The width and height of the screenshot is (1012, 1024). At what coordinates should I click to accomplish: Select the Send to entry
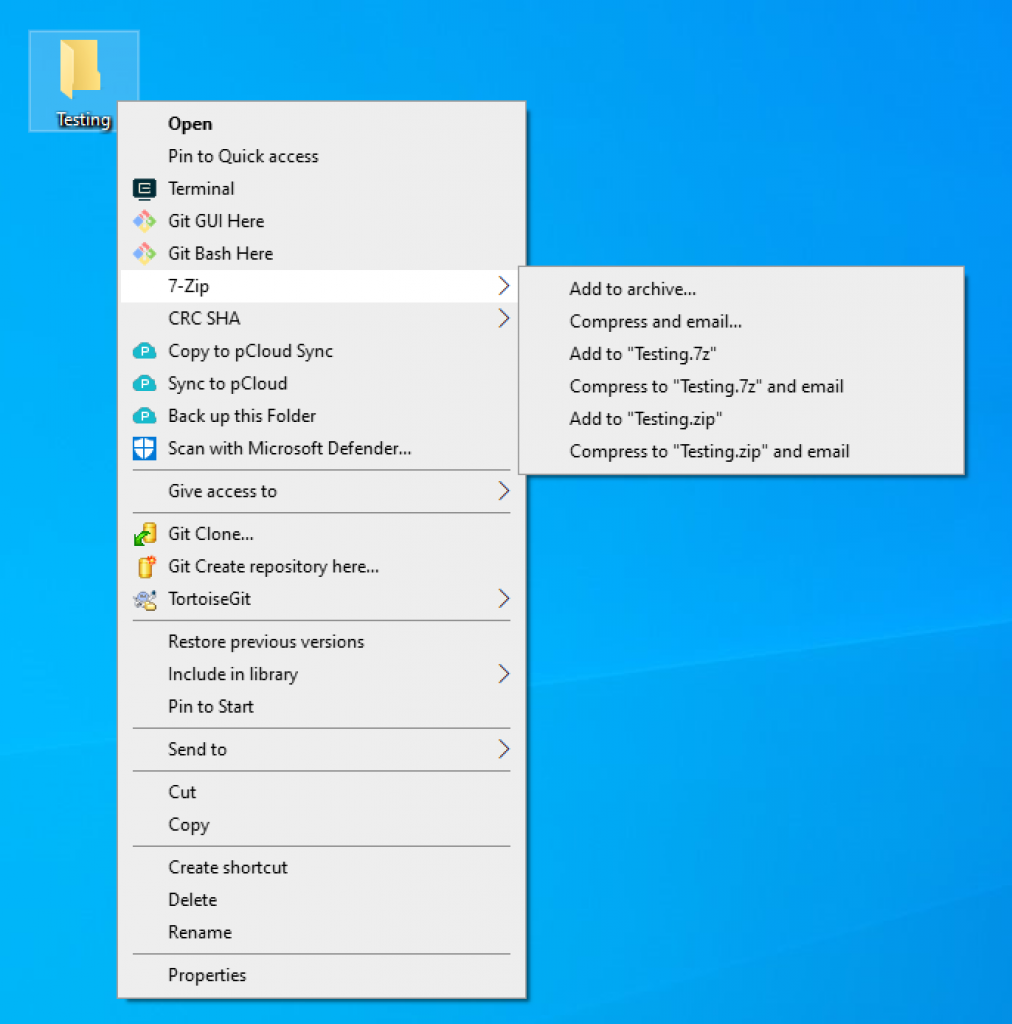pos(322,749)
